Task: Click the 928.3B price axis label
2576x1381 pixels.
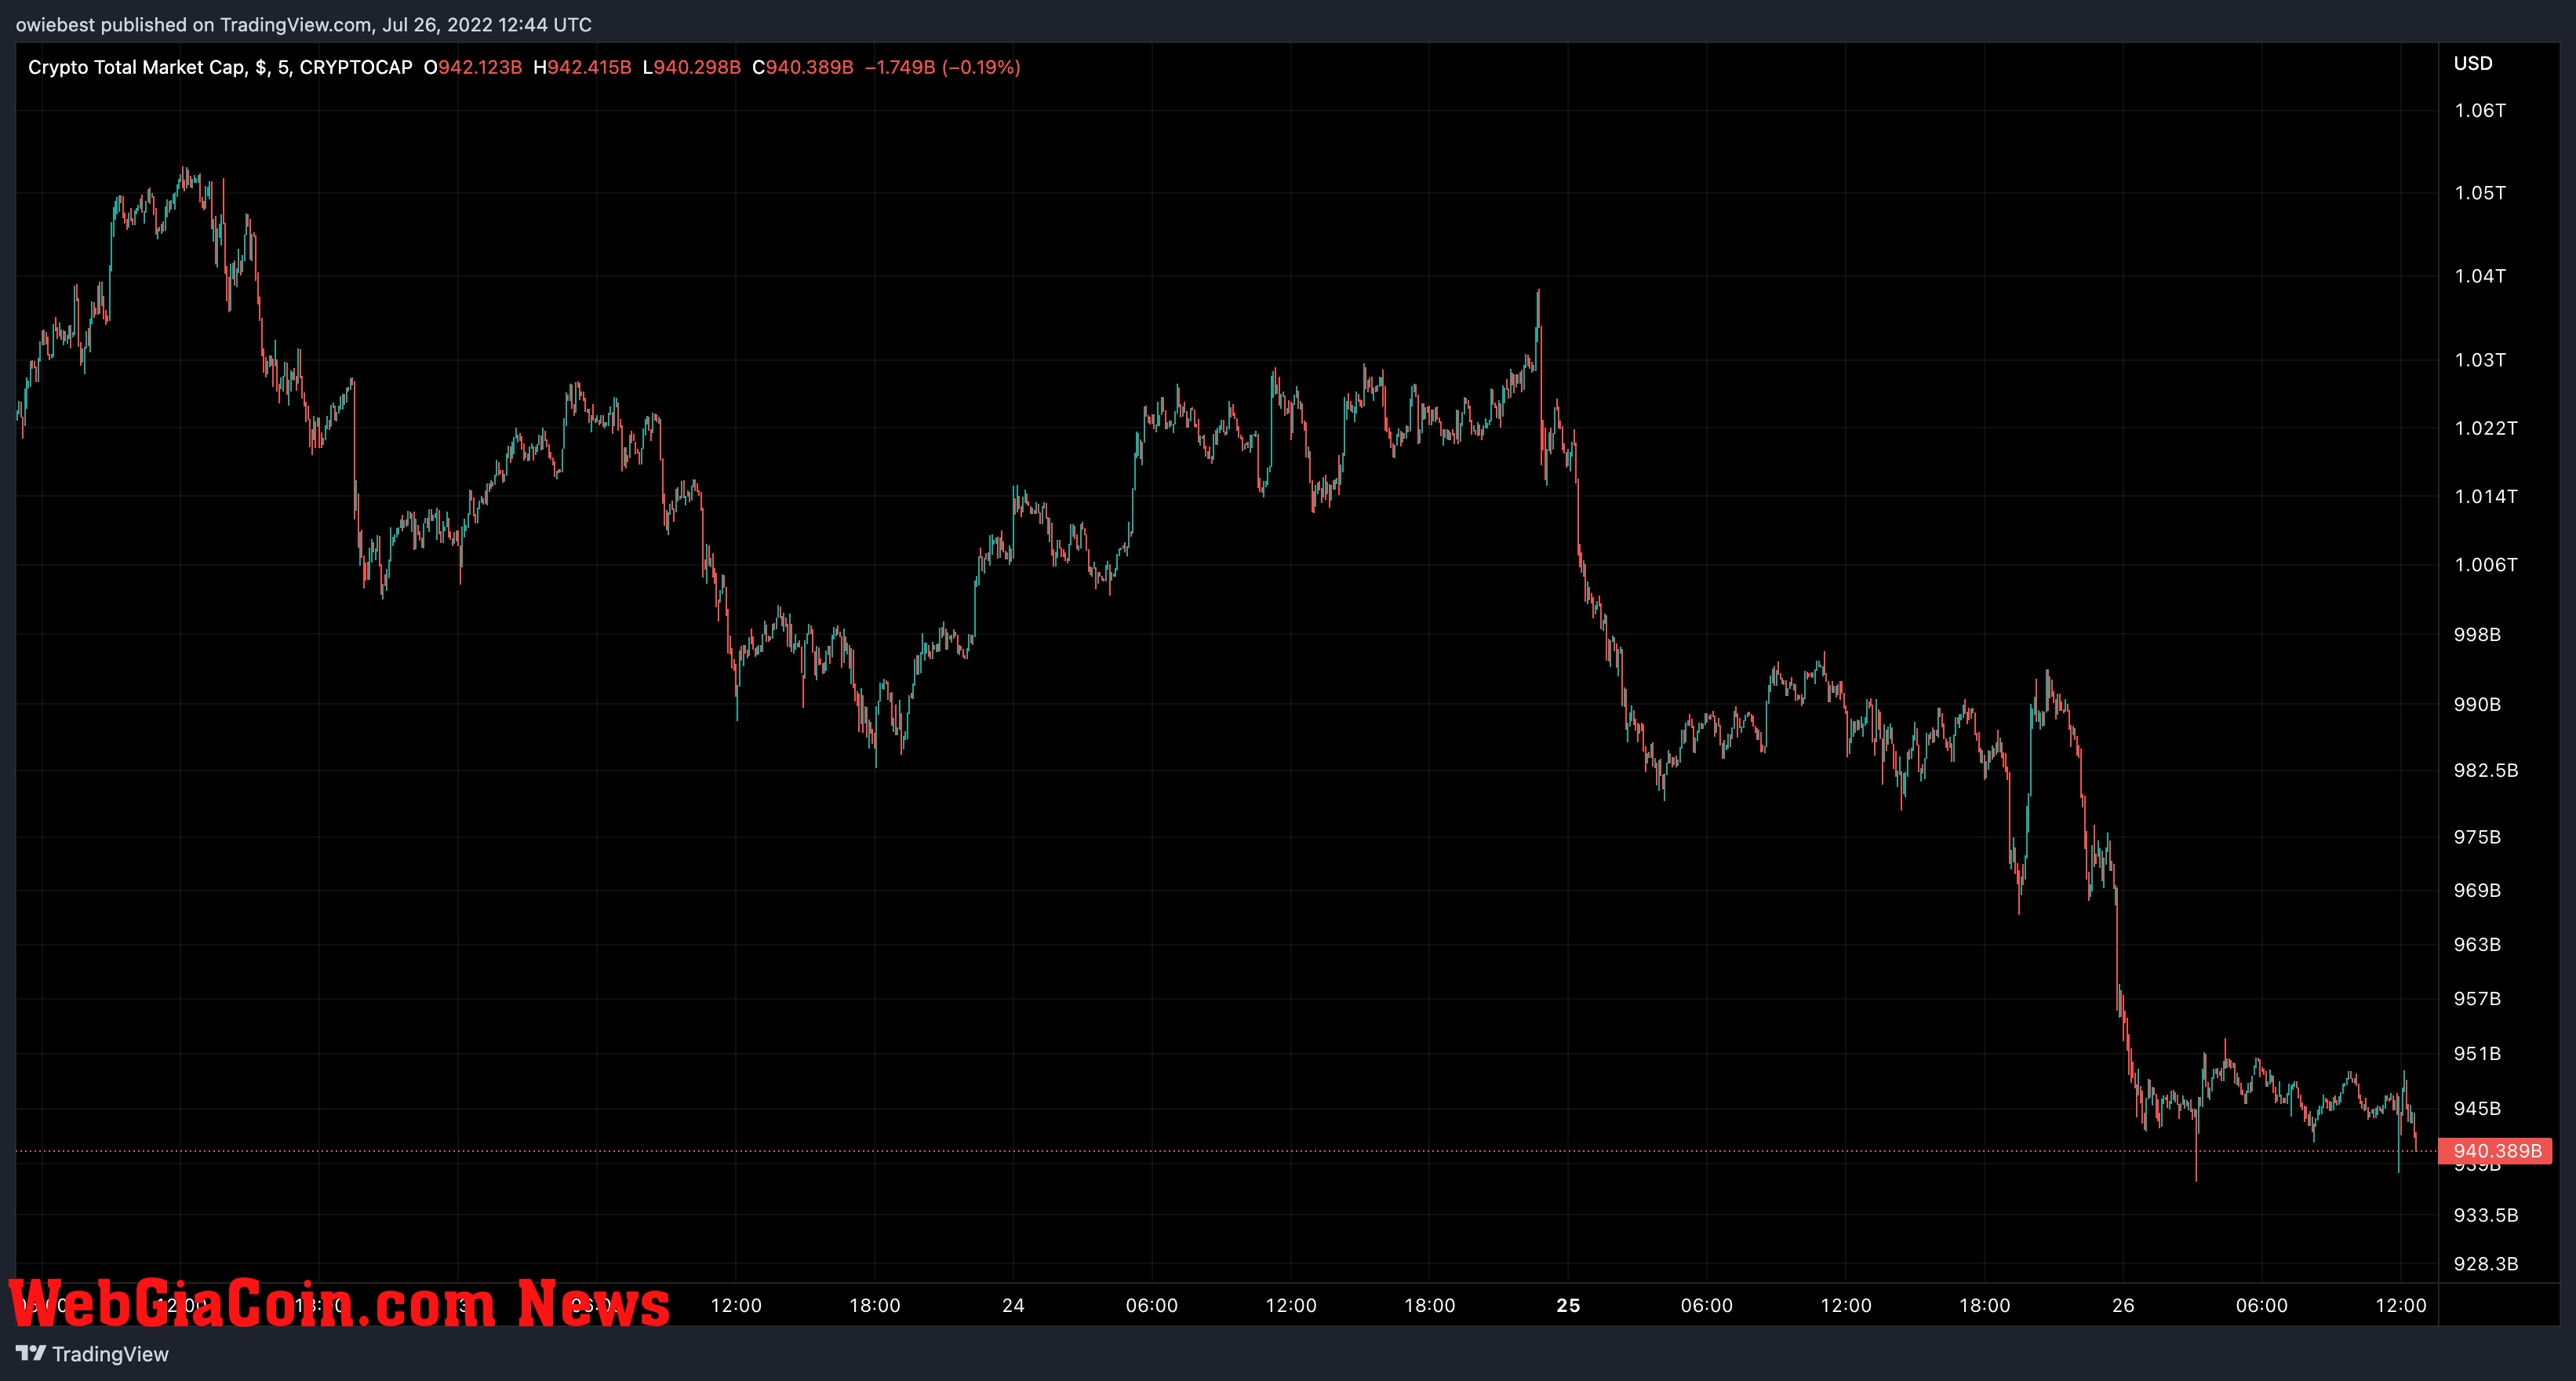Action: coord(2486,1263)
